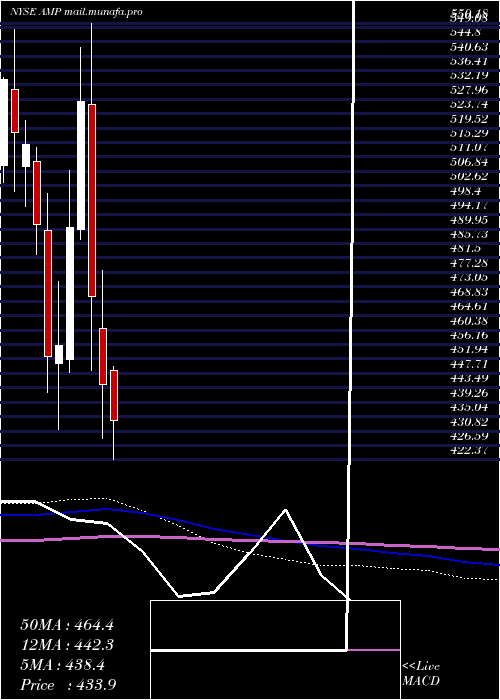Click the 422.37 price axis label

click(x=469, y=451)
